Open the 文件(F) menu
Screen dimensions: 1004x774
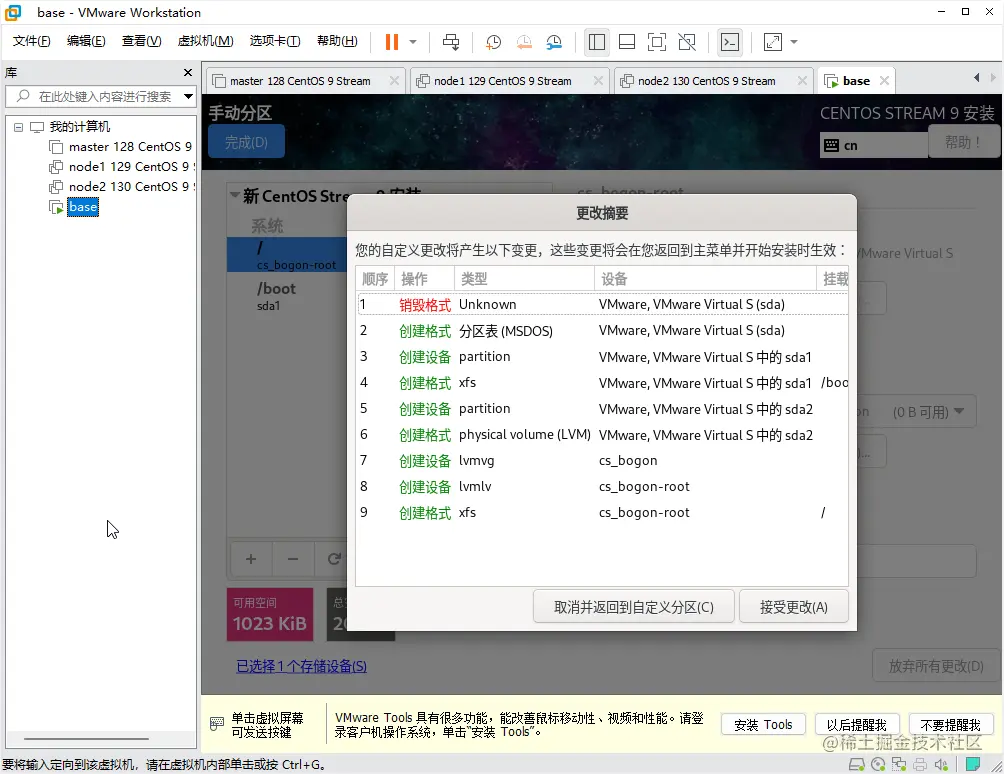[x=31, y=41]
